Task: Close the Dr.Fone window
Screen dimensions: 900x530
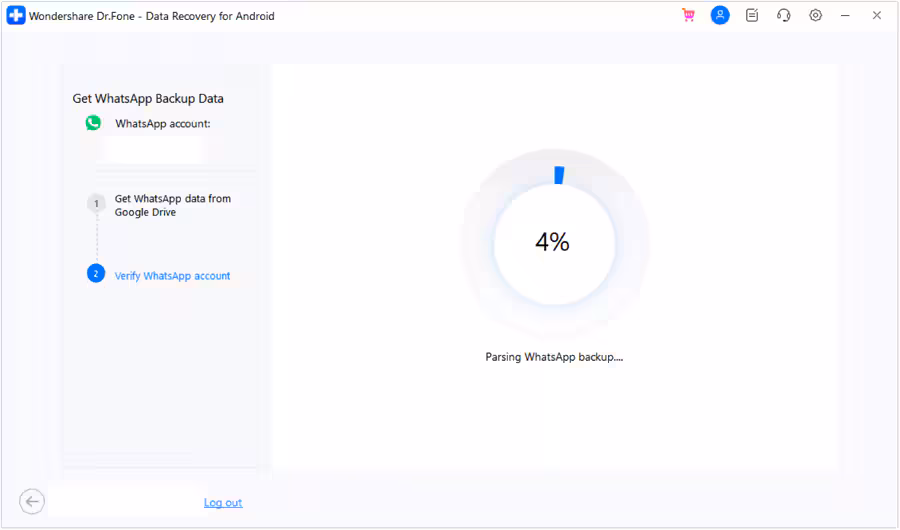Action: 877,16
